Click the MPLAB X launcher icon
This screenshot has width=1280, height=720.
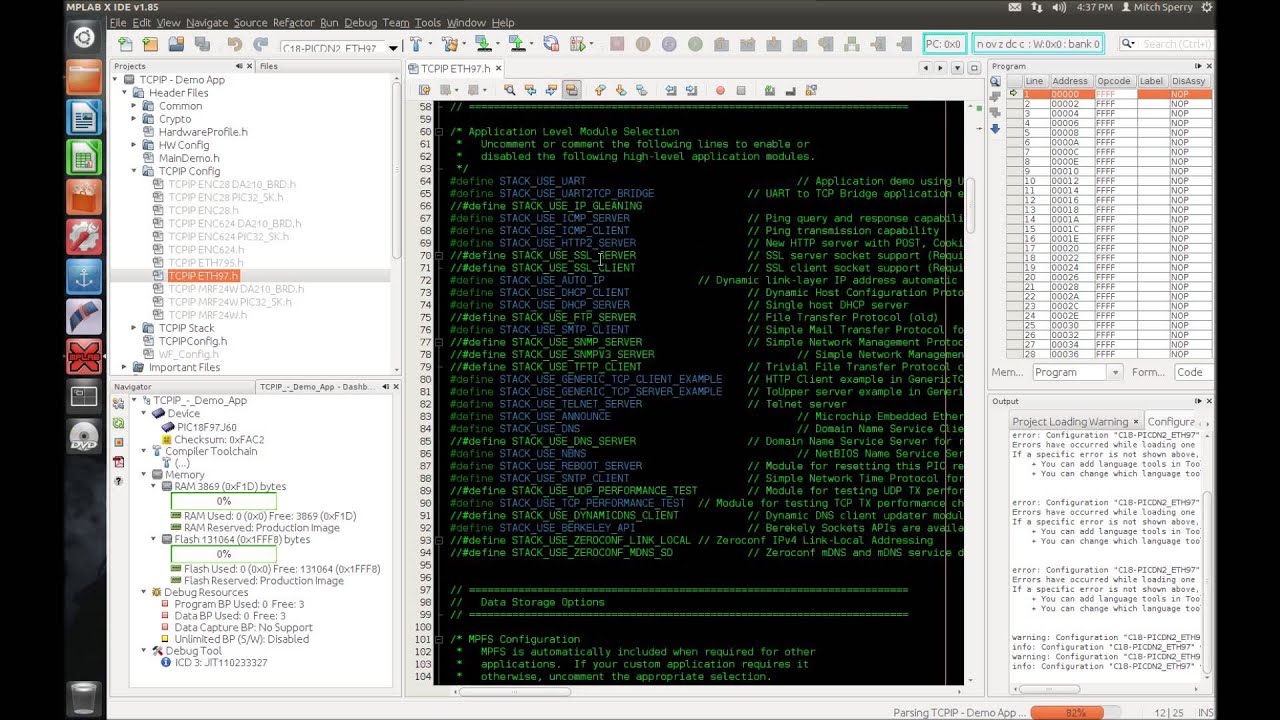pyautogui.click(x=84, y=357)
